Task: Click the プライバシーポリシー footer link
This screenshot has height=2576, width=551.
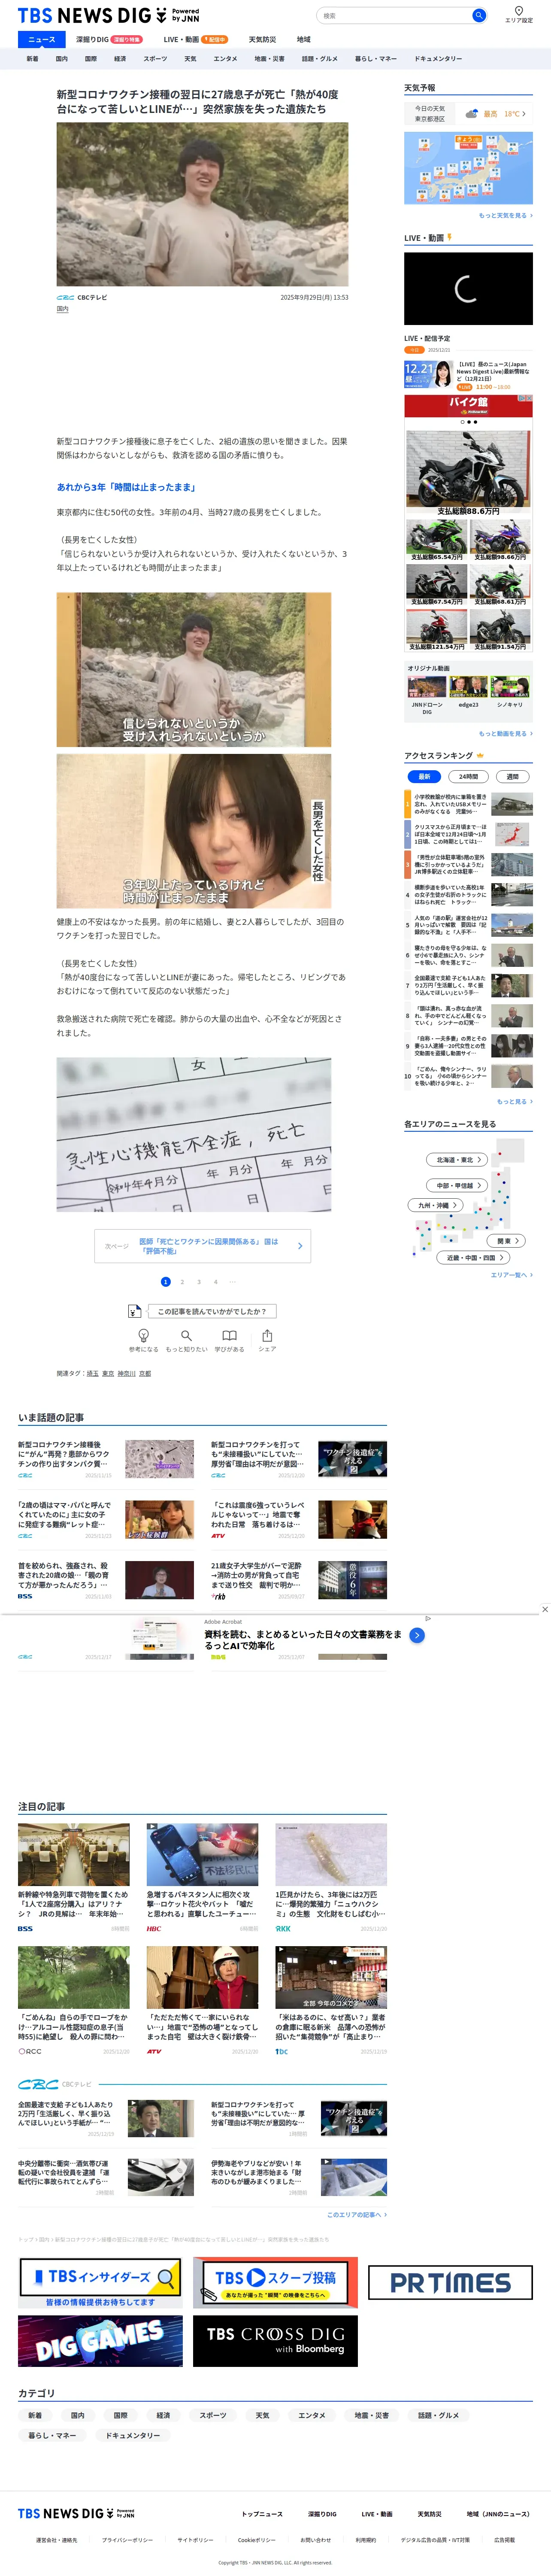Action: 127,2539
